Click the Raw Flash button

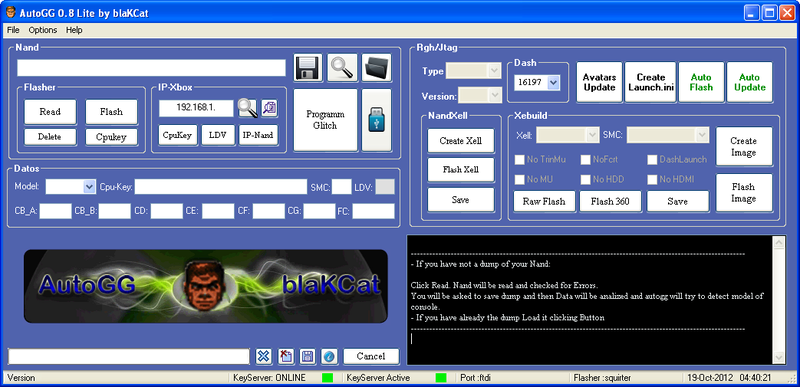click(x=544, y=201)
